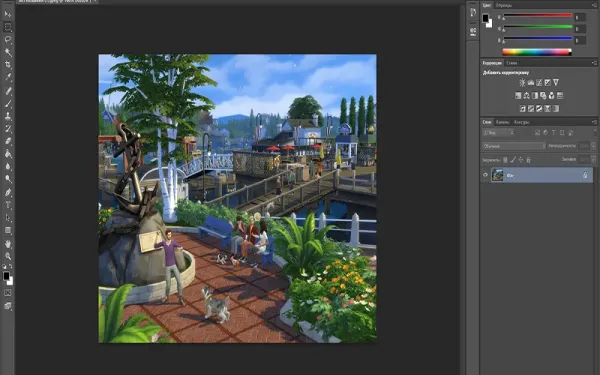Image resolution: width=600 pixels, height=375 pixels.
Task: Select the Hand tool
Action: pos(8,244)
